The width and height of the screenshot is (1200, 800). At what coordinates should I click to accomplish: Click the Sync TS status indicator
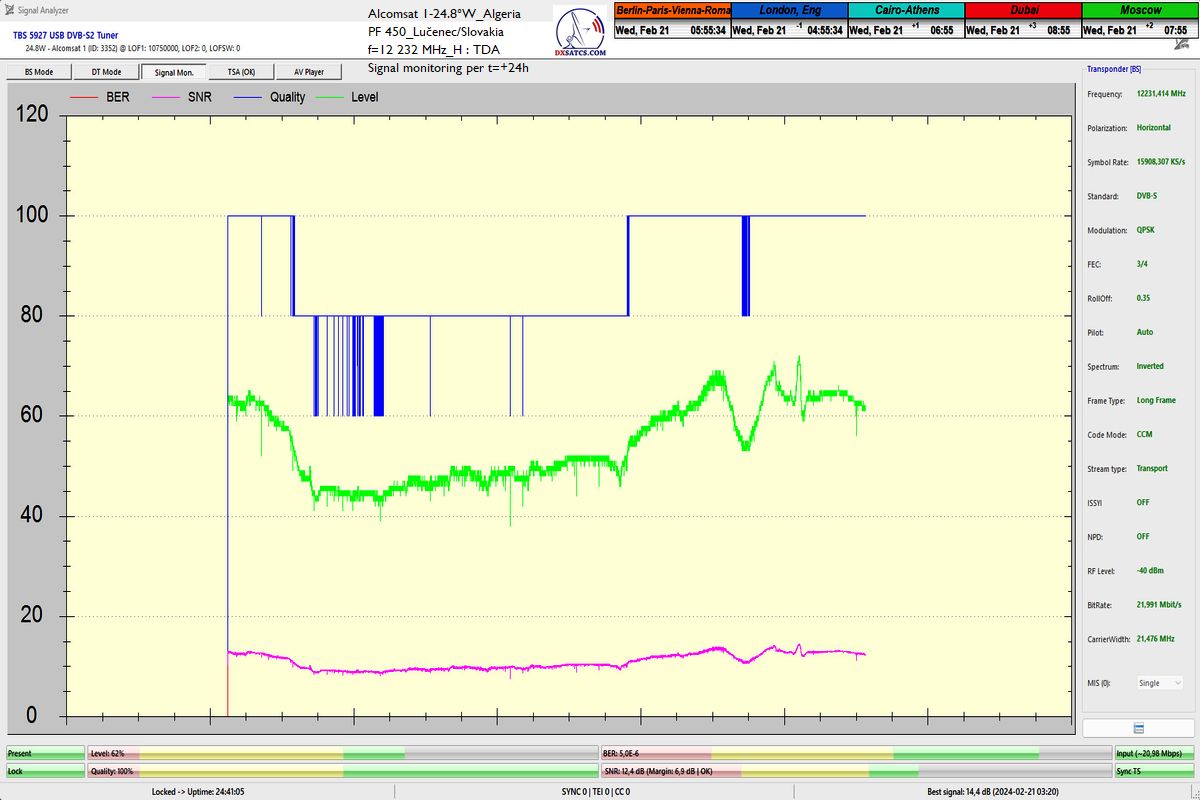coord(1153,771)
